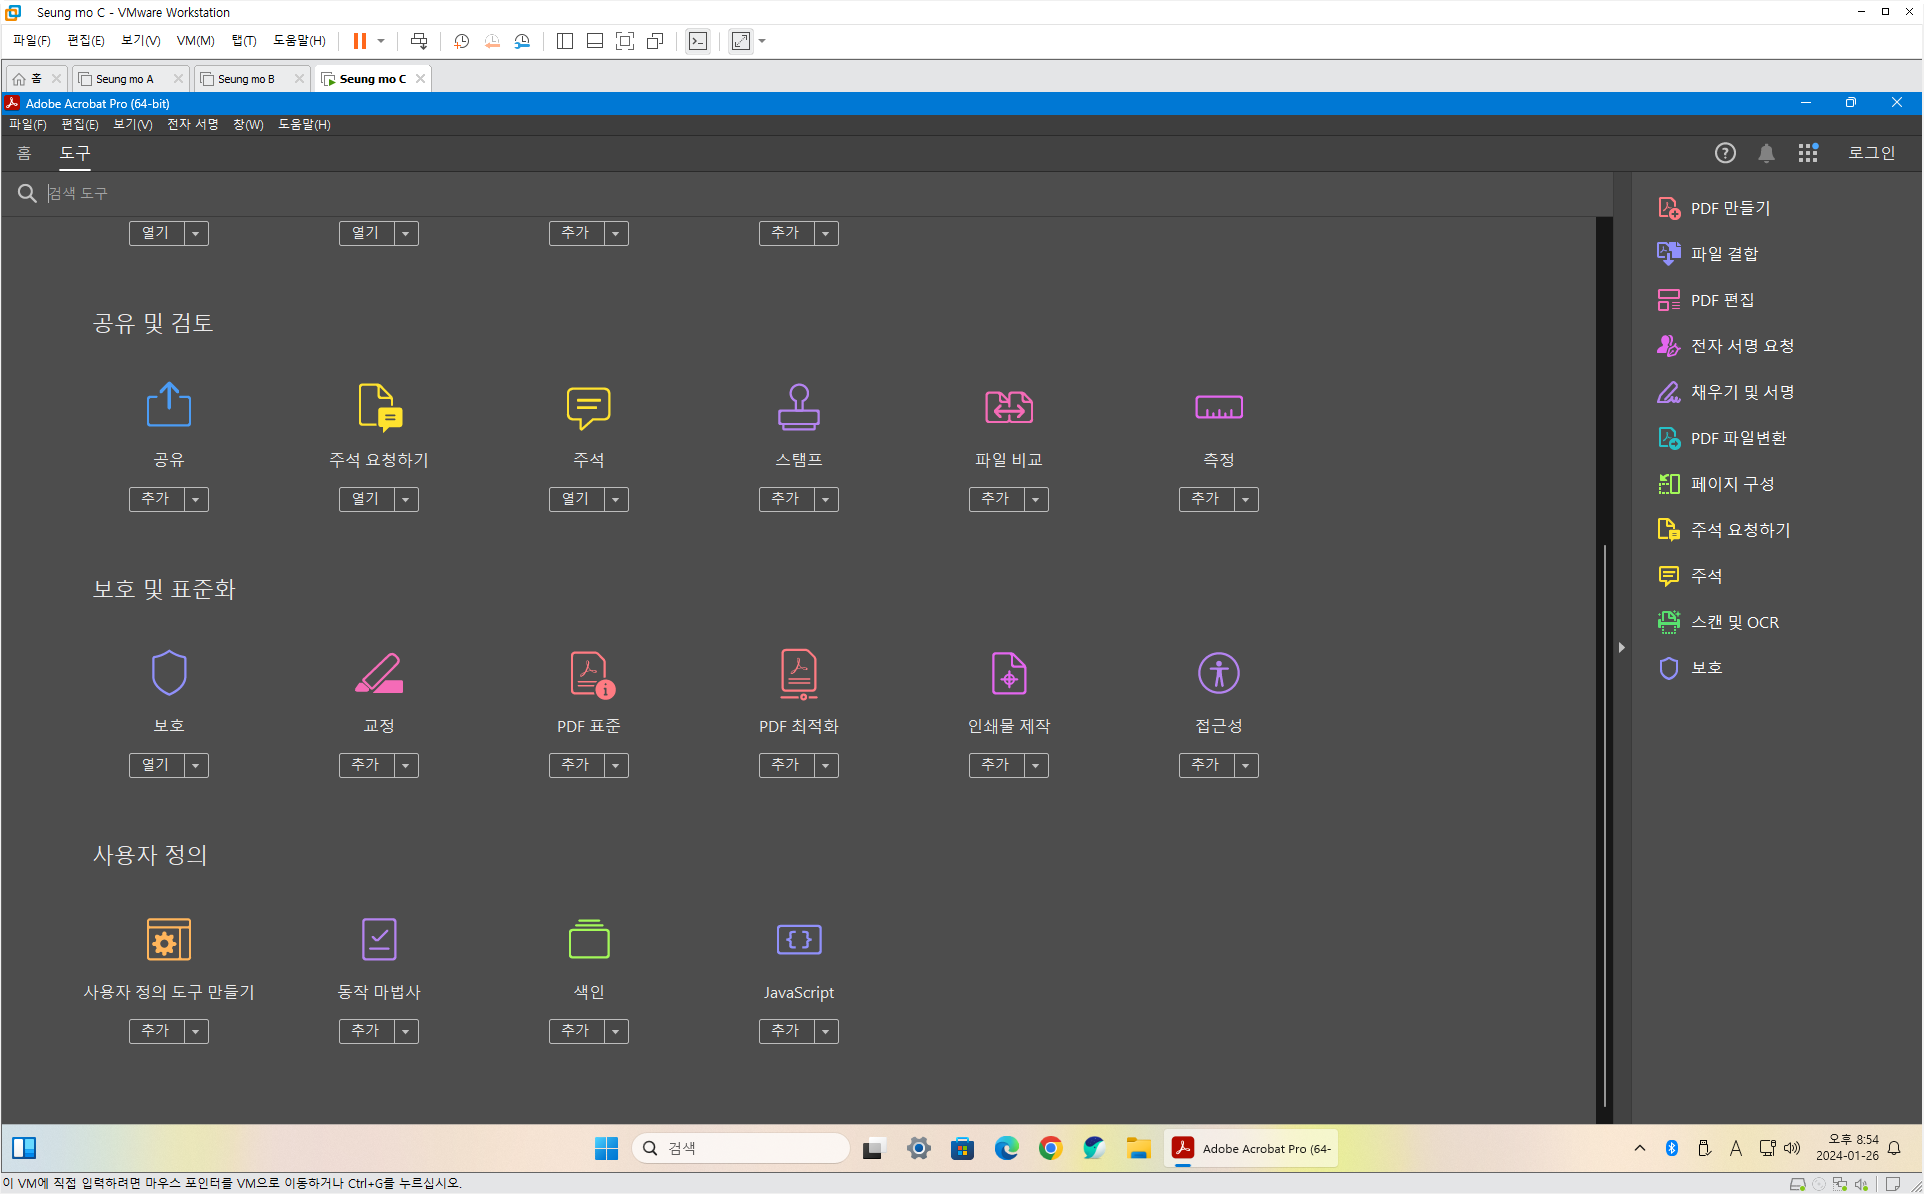Open the Action Wizard (동작 마법사) icon
Image resolution: width=1924 pixels, height=1194 pixels.
(378, 939)
